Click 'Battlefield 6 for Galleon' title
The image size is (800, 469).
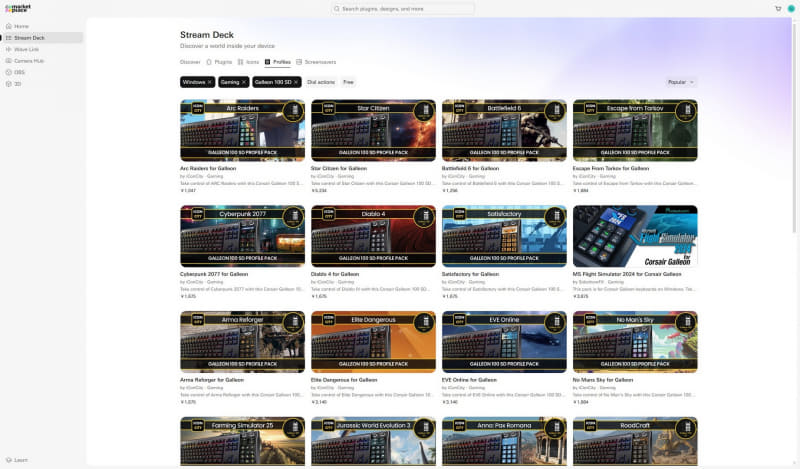click(470, 168)
